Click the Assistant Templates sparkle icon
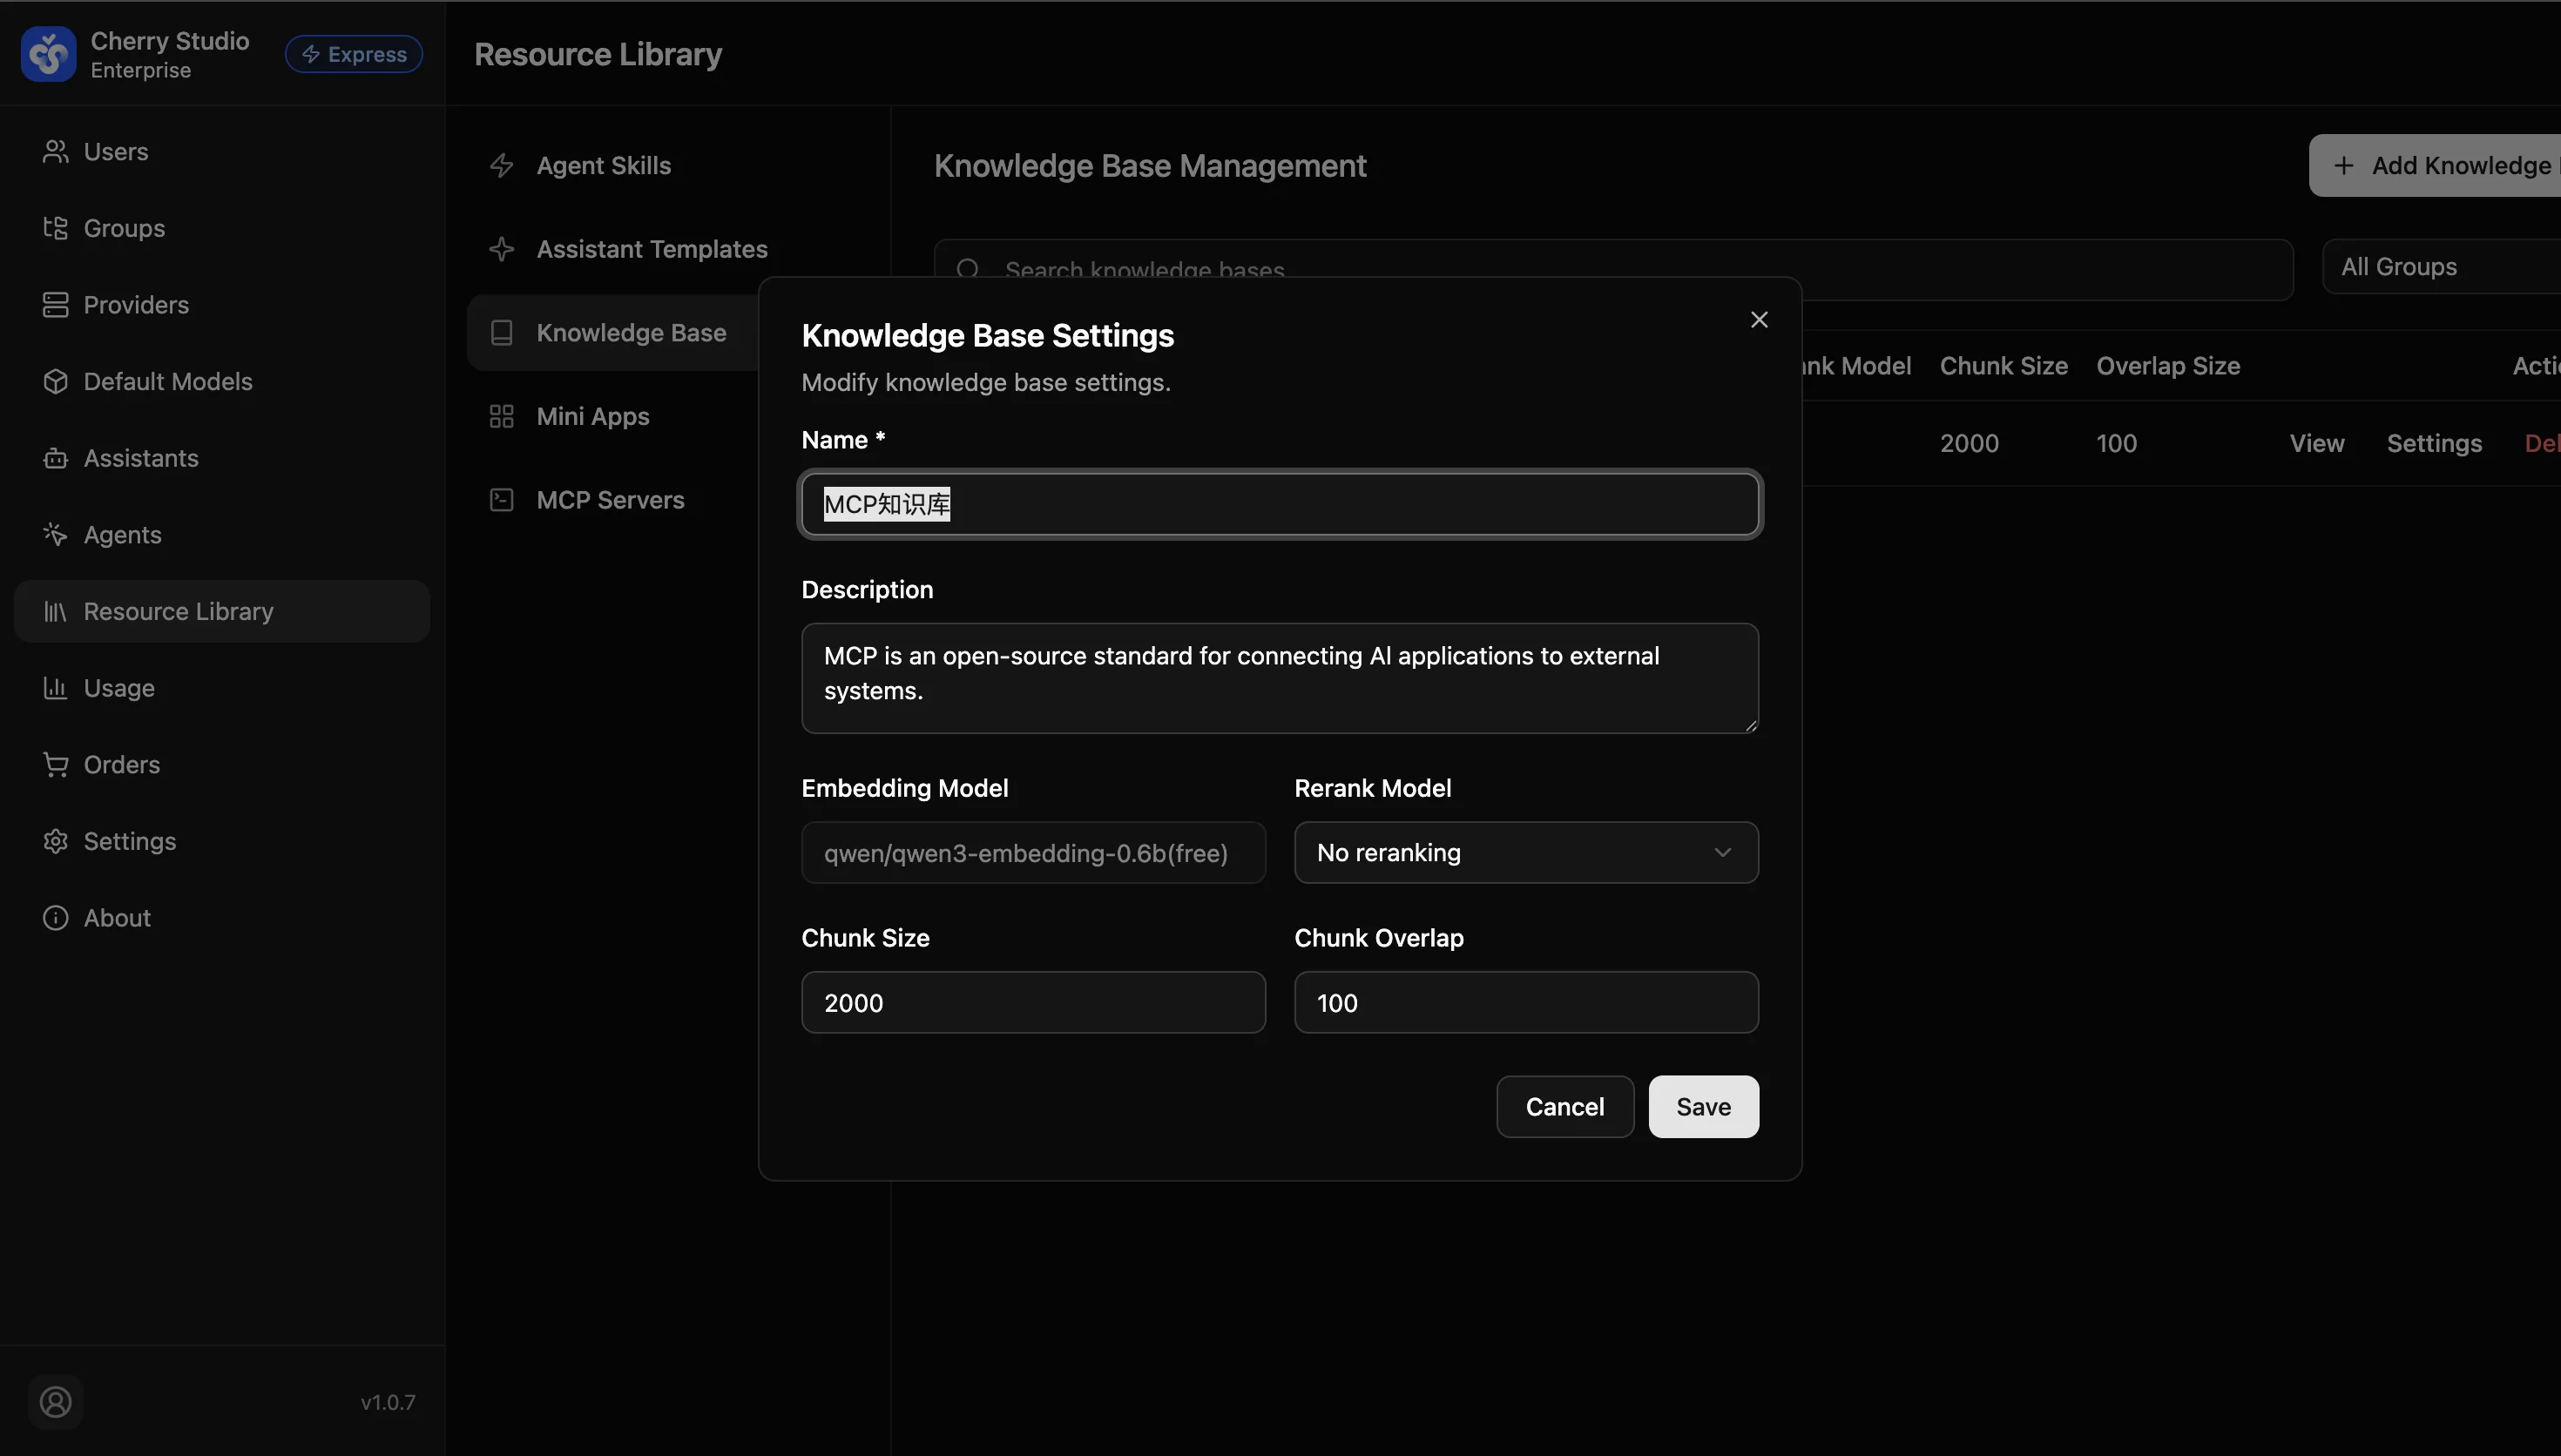Image resolution: width=2561 pixels, height=1456 pixels. coord(501,249)
